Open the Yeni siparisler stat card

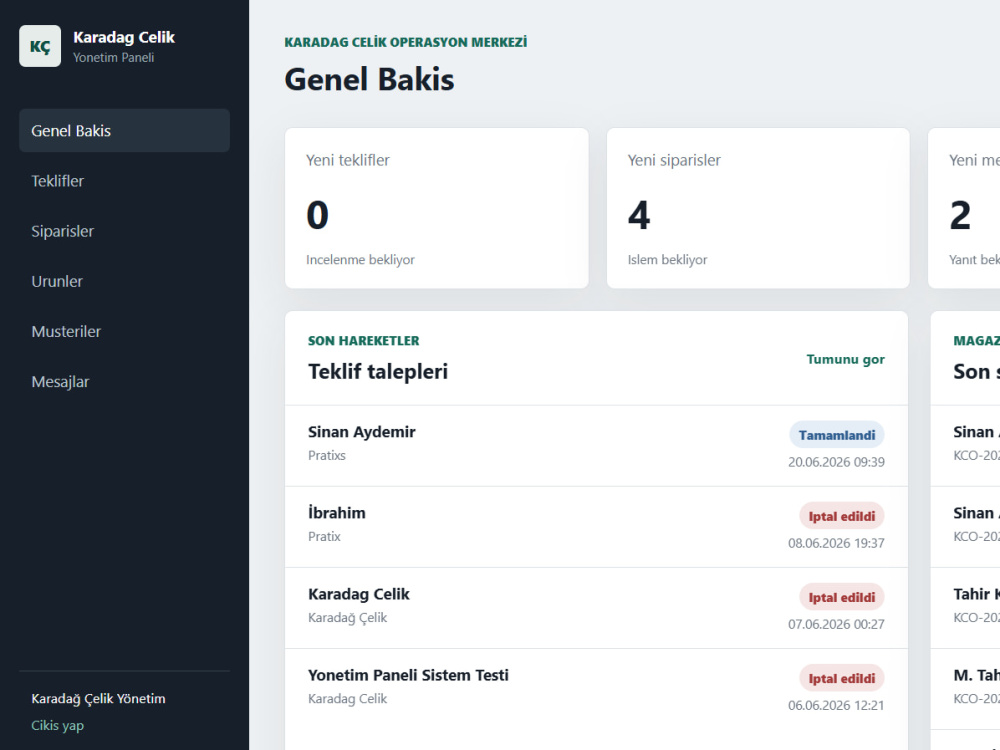point(758,208)
